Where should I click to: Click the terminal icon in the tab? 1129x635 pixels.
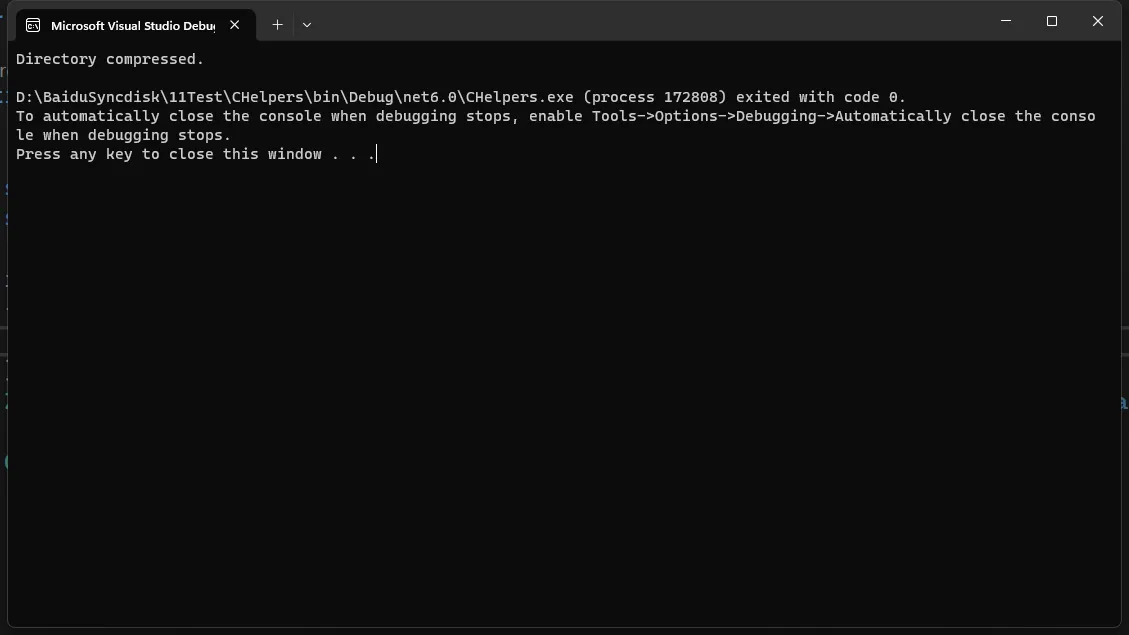[33, 25]
